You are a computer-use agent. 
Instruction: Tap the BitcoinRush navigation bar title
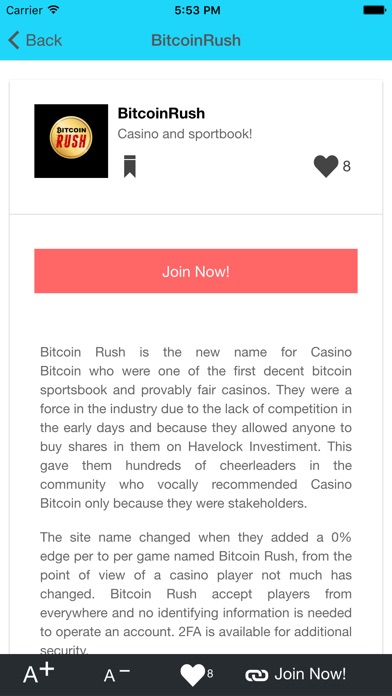pyautogui.click(x=196, y=40)
